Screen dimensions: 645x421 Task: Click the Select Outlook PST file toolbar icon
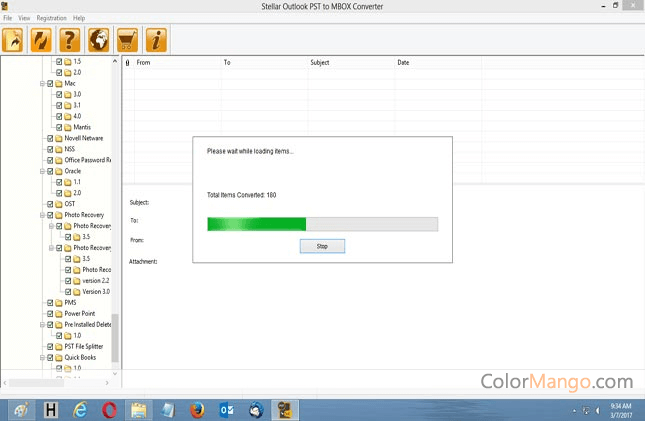click(14, 40)
